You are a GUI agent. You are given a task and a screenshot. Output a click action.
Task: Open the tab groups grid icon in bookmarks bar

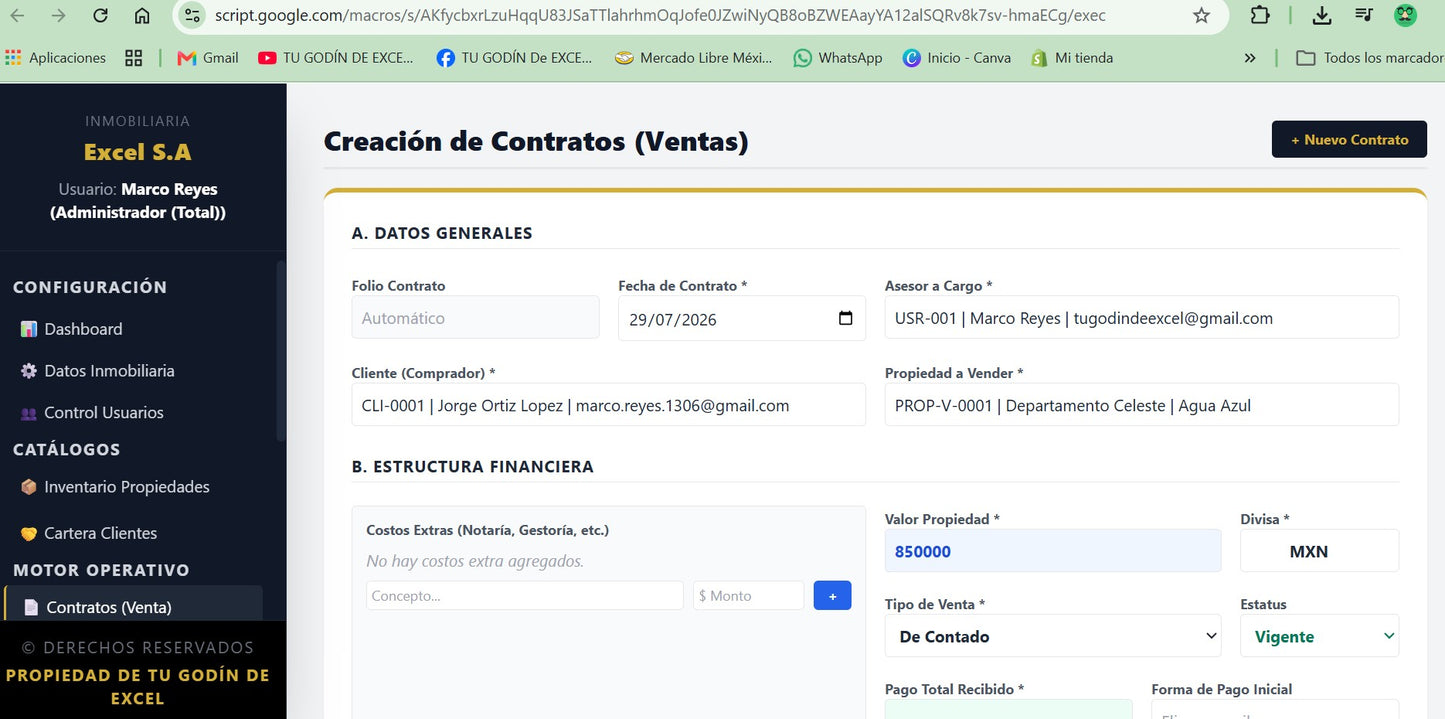134,58
